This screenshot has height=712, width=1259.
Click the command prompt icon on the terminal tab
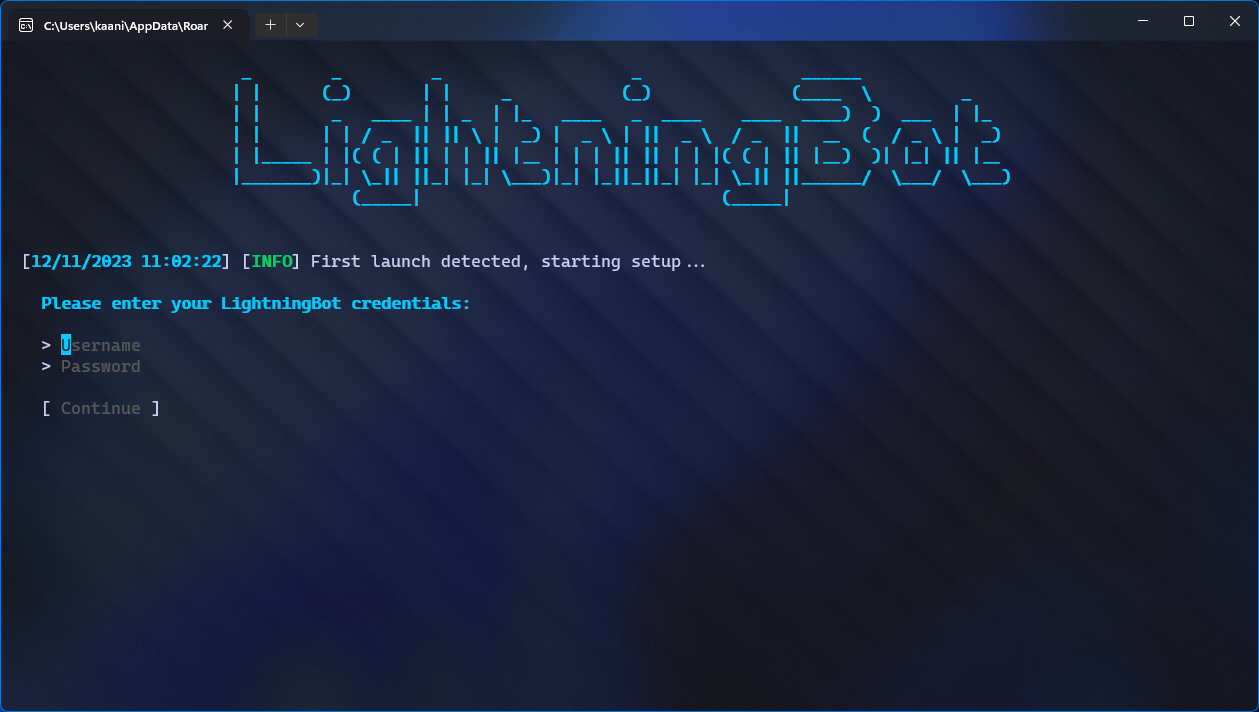point(24,24)
